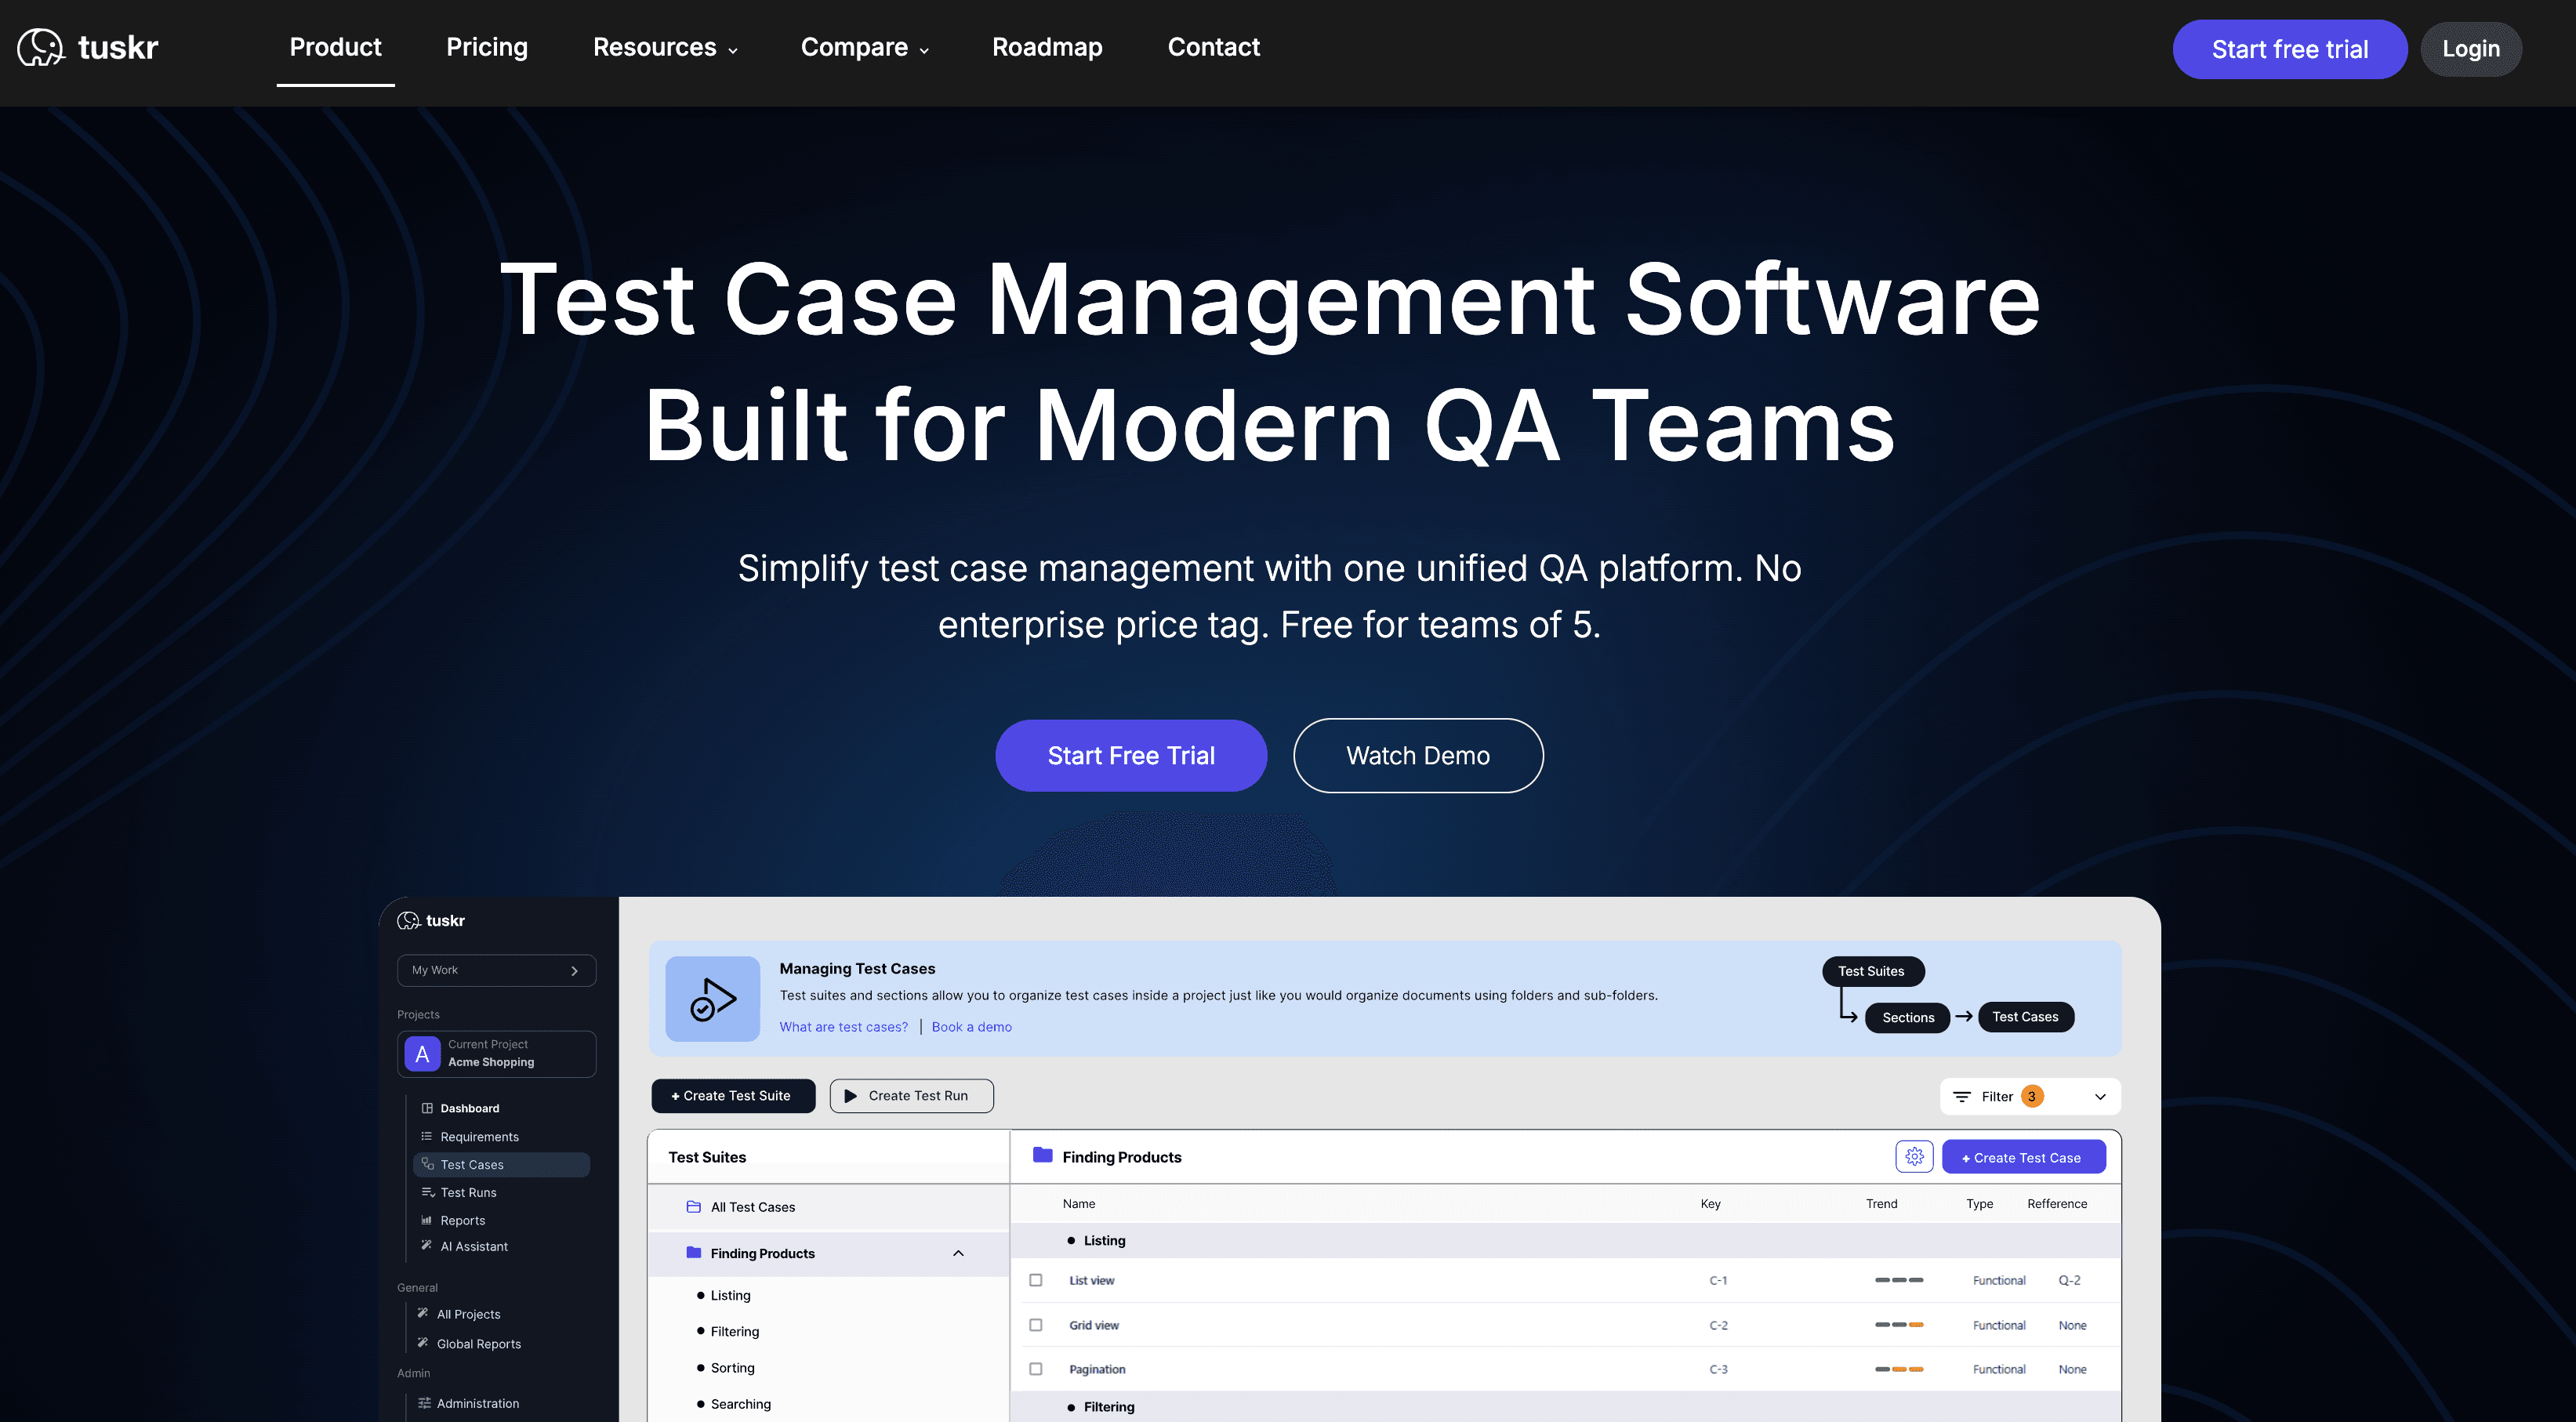Tick the Grid view row checkbox
Viewport: 2576px width, 1422px height.
pyautogui.click(x=1036, y=1325)
